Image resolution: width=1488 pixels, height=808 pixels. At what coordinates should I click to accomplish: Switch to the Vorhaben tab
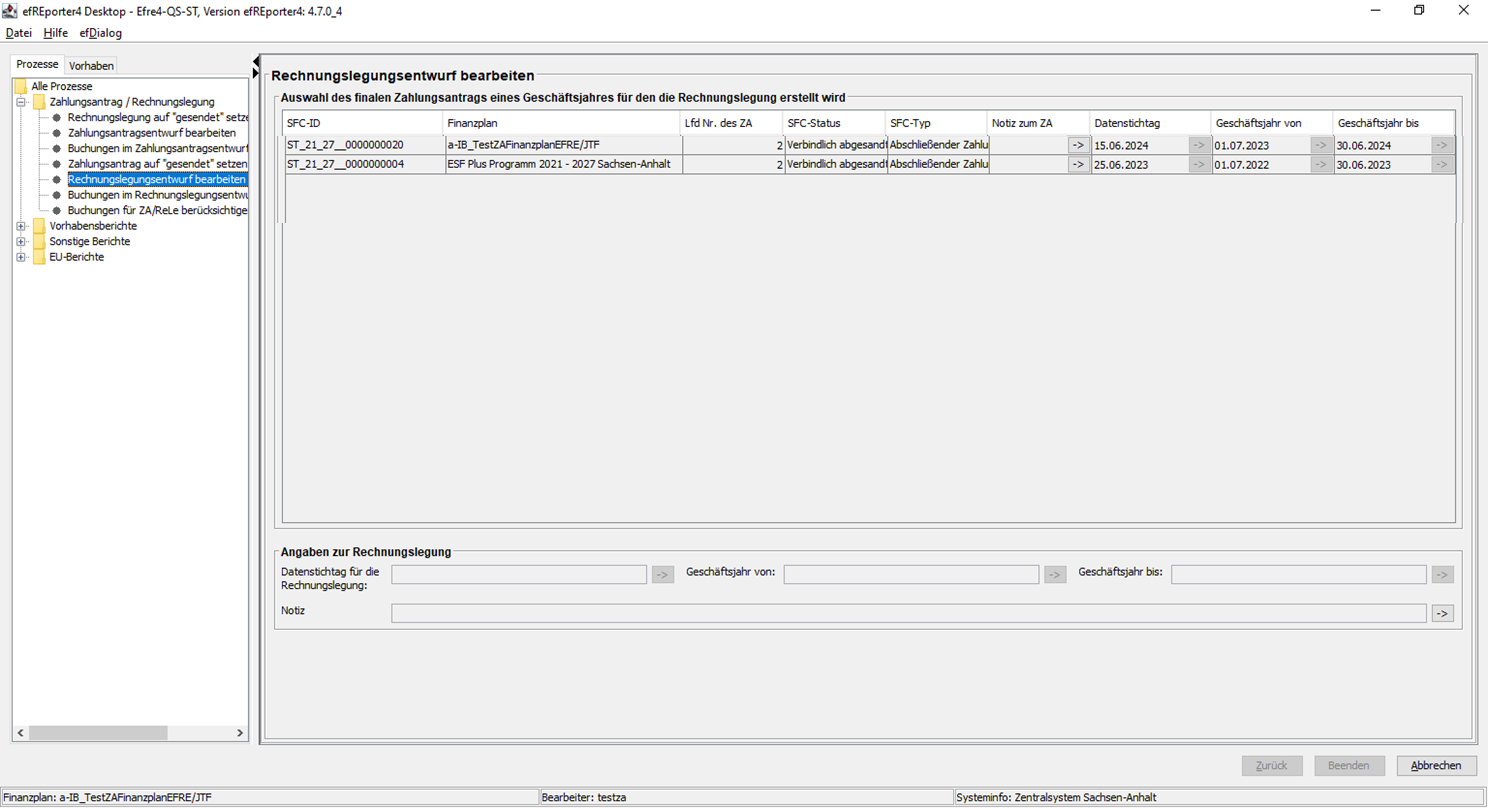[91, 66]
